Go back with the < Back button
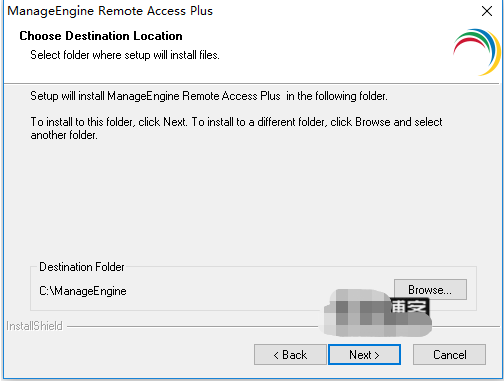Viewport: 504px width, 385px height. [x=290, y=355]
